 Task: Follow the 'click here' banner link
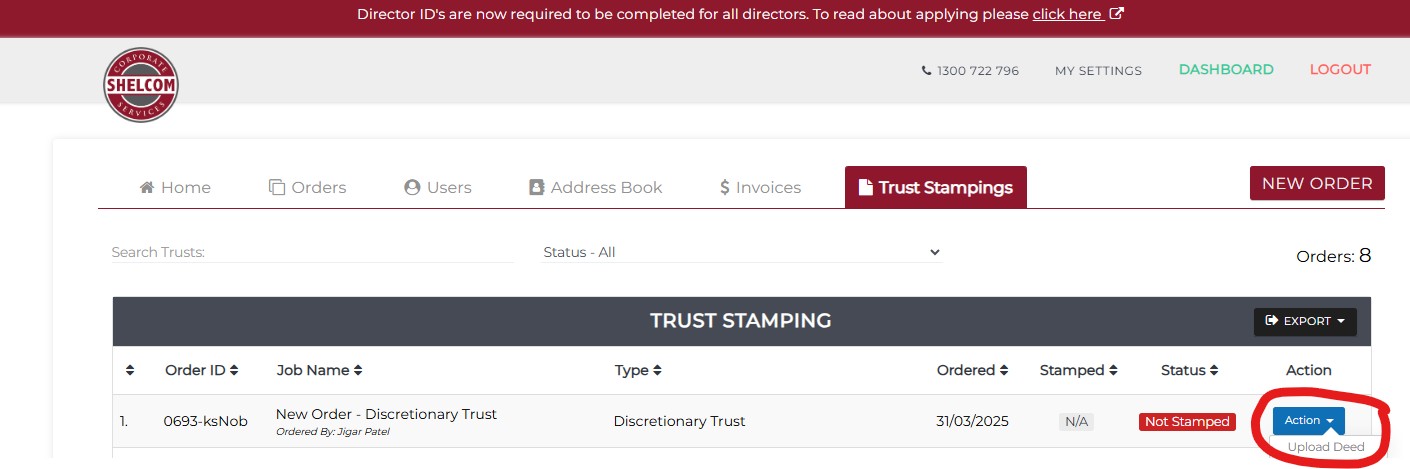[x=1067, y=14]
